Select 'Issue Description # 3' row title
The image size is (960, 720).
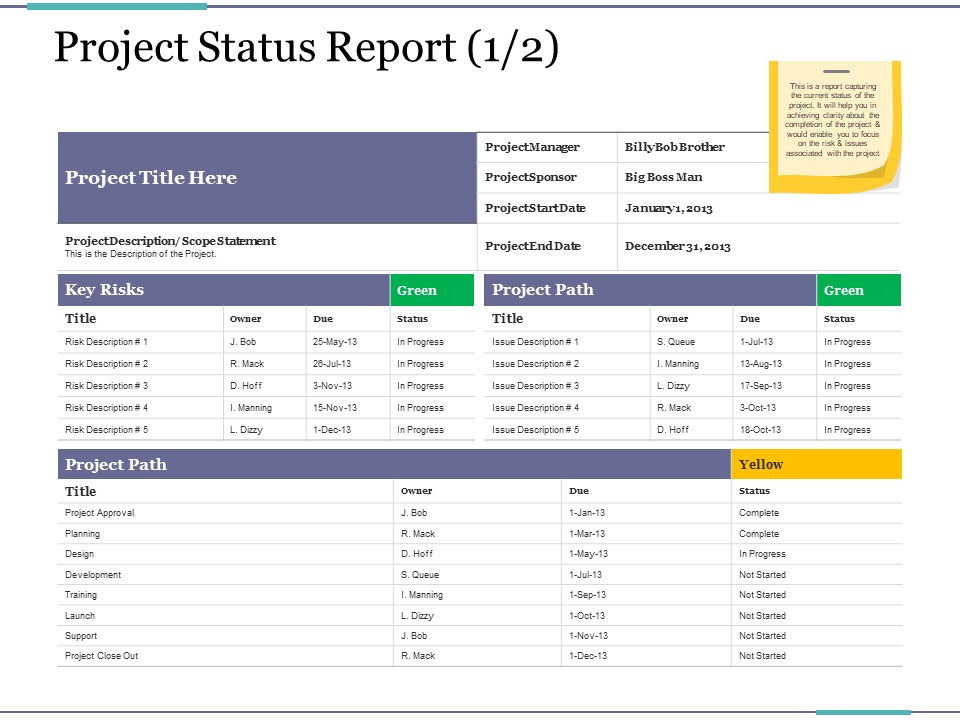tap(535, 386)
